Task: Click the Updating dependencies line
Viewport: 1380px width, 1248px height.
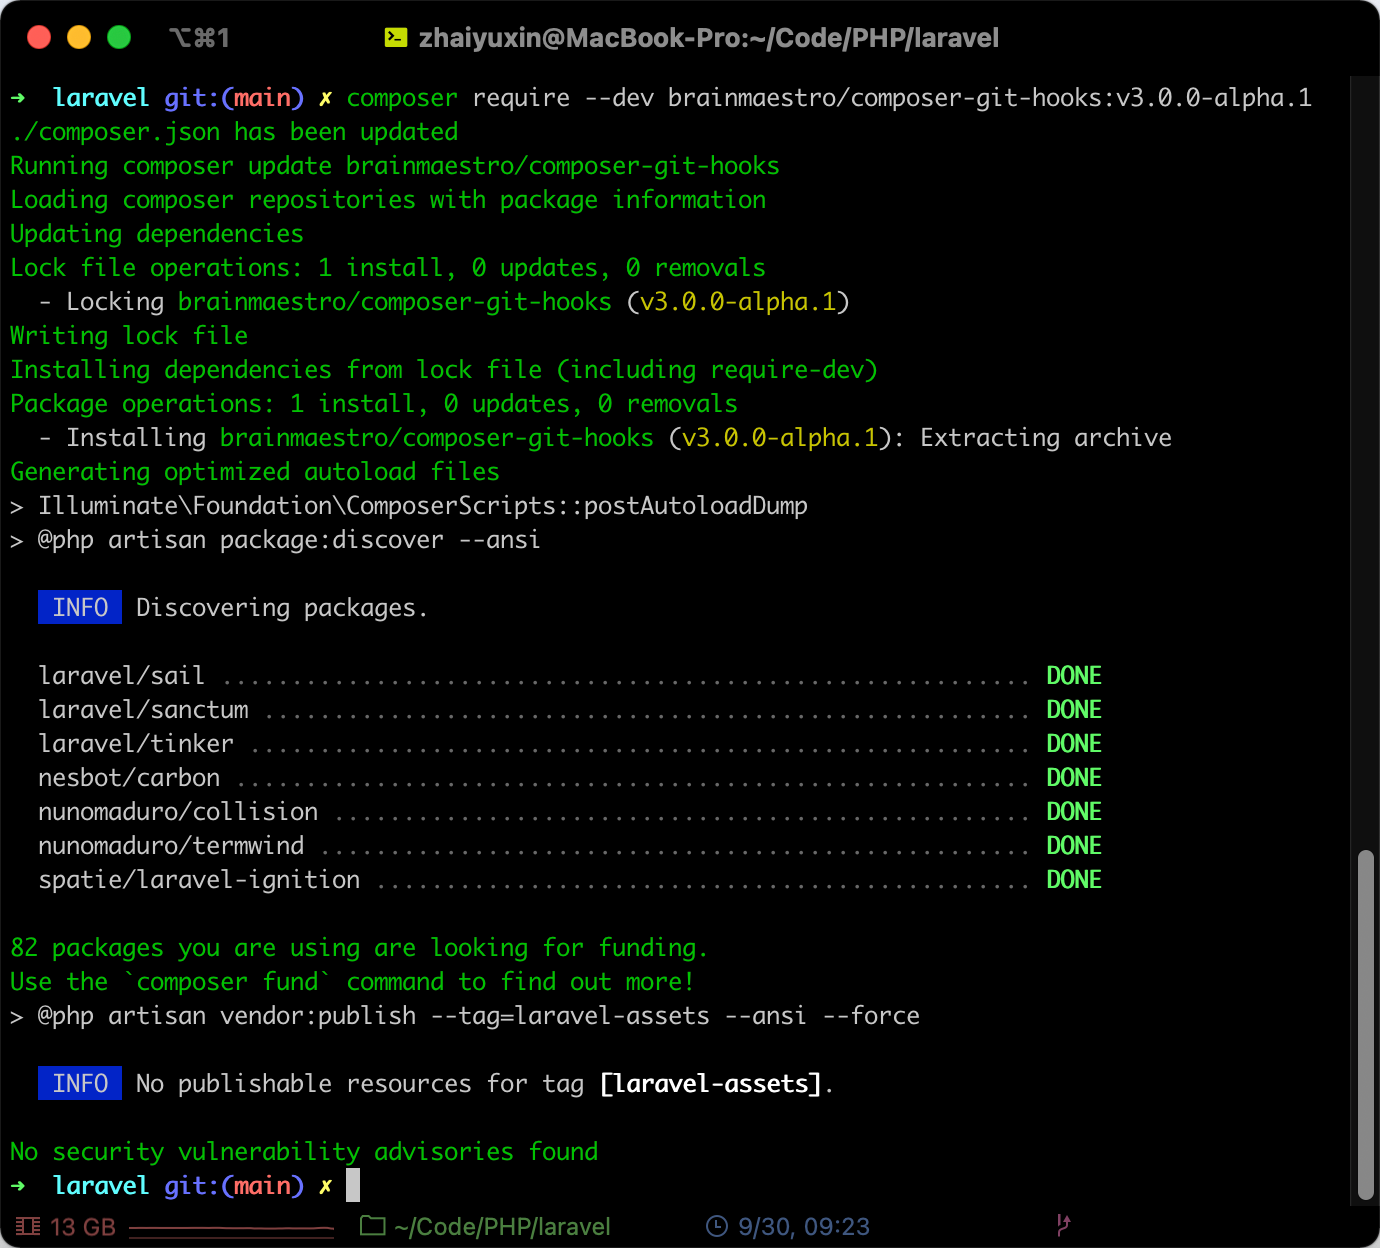Action: tap(157, 234)
